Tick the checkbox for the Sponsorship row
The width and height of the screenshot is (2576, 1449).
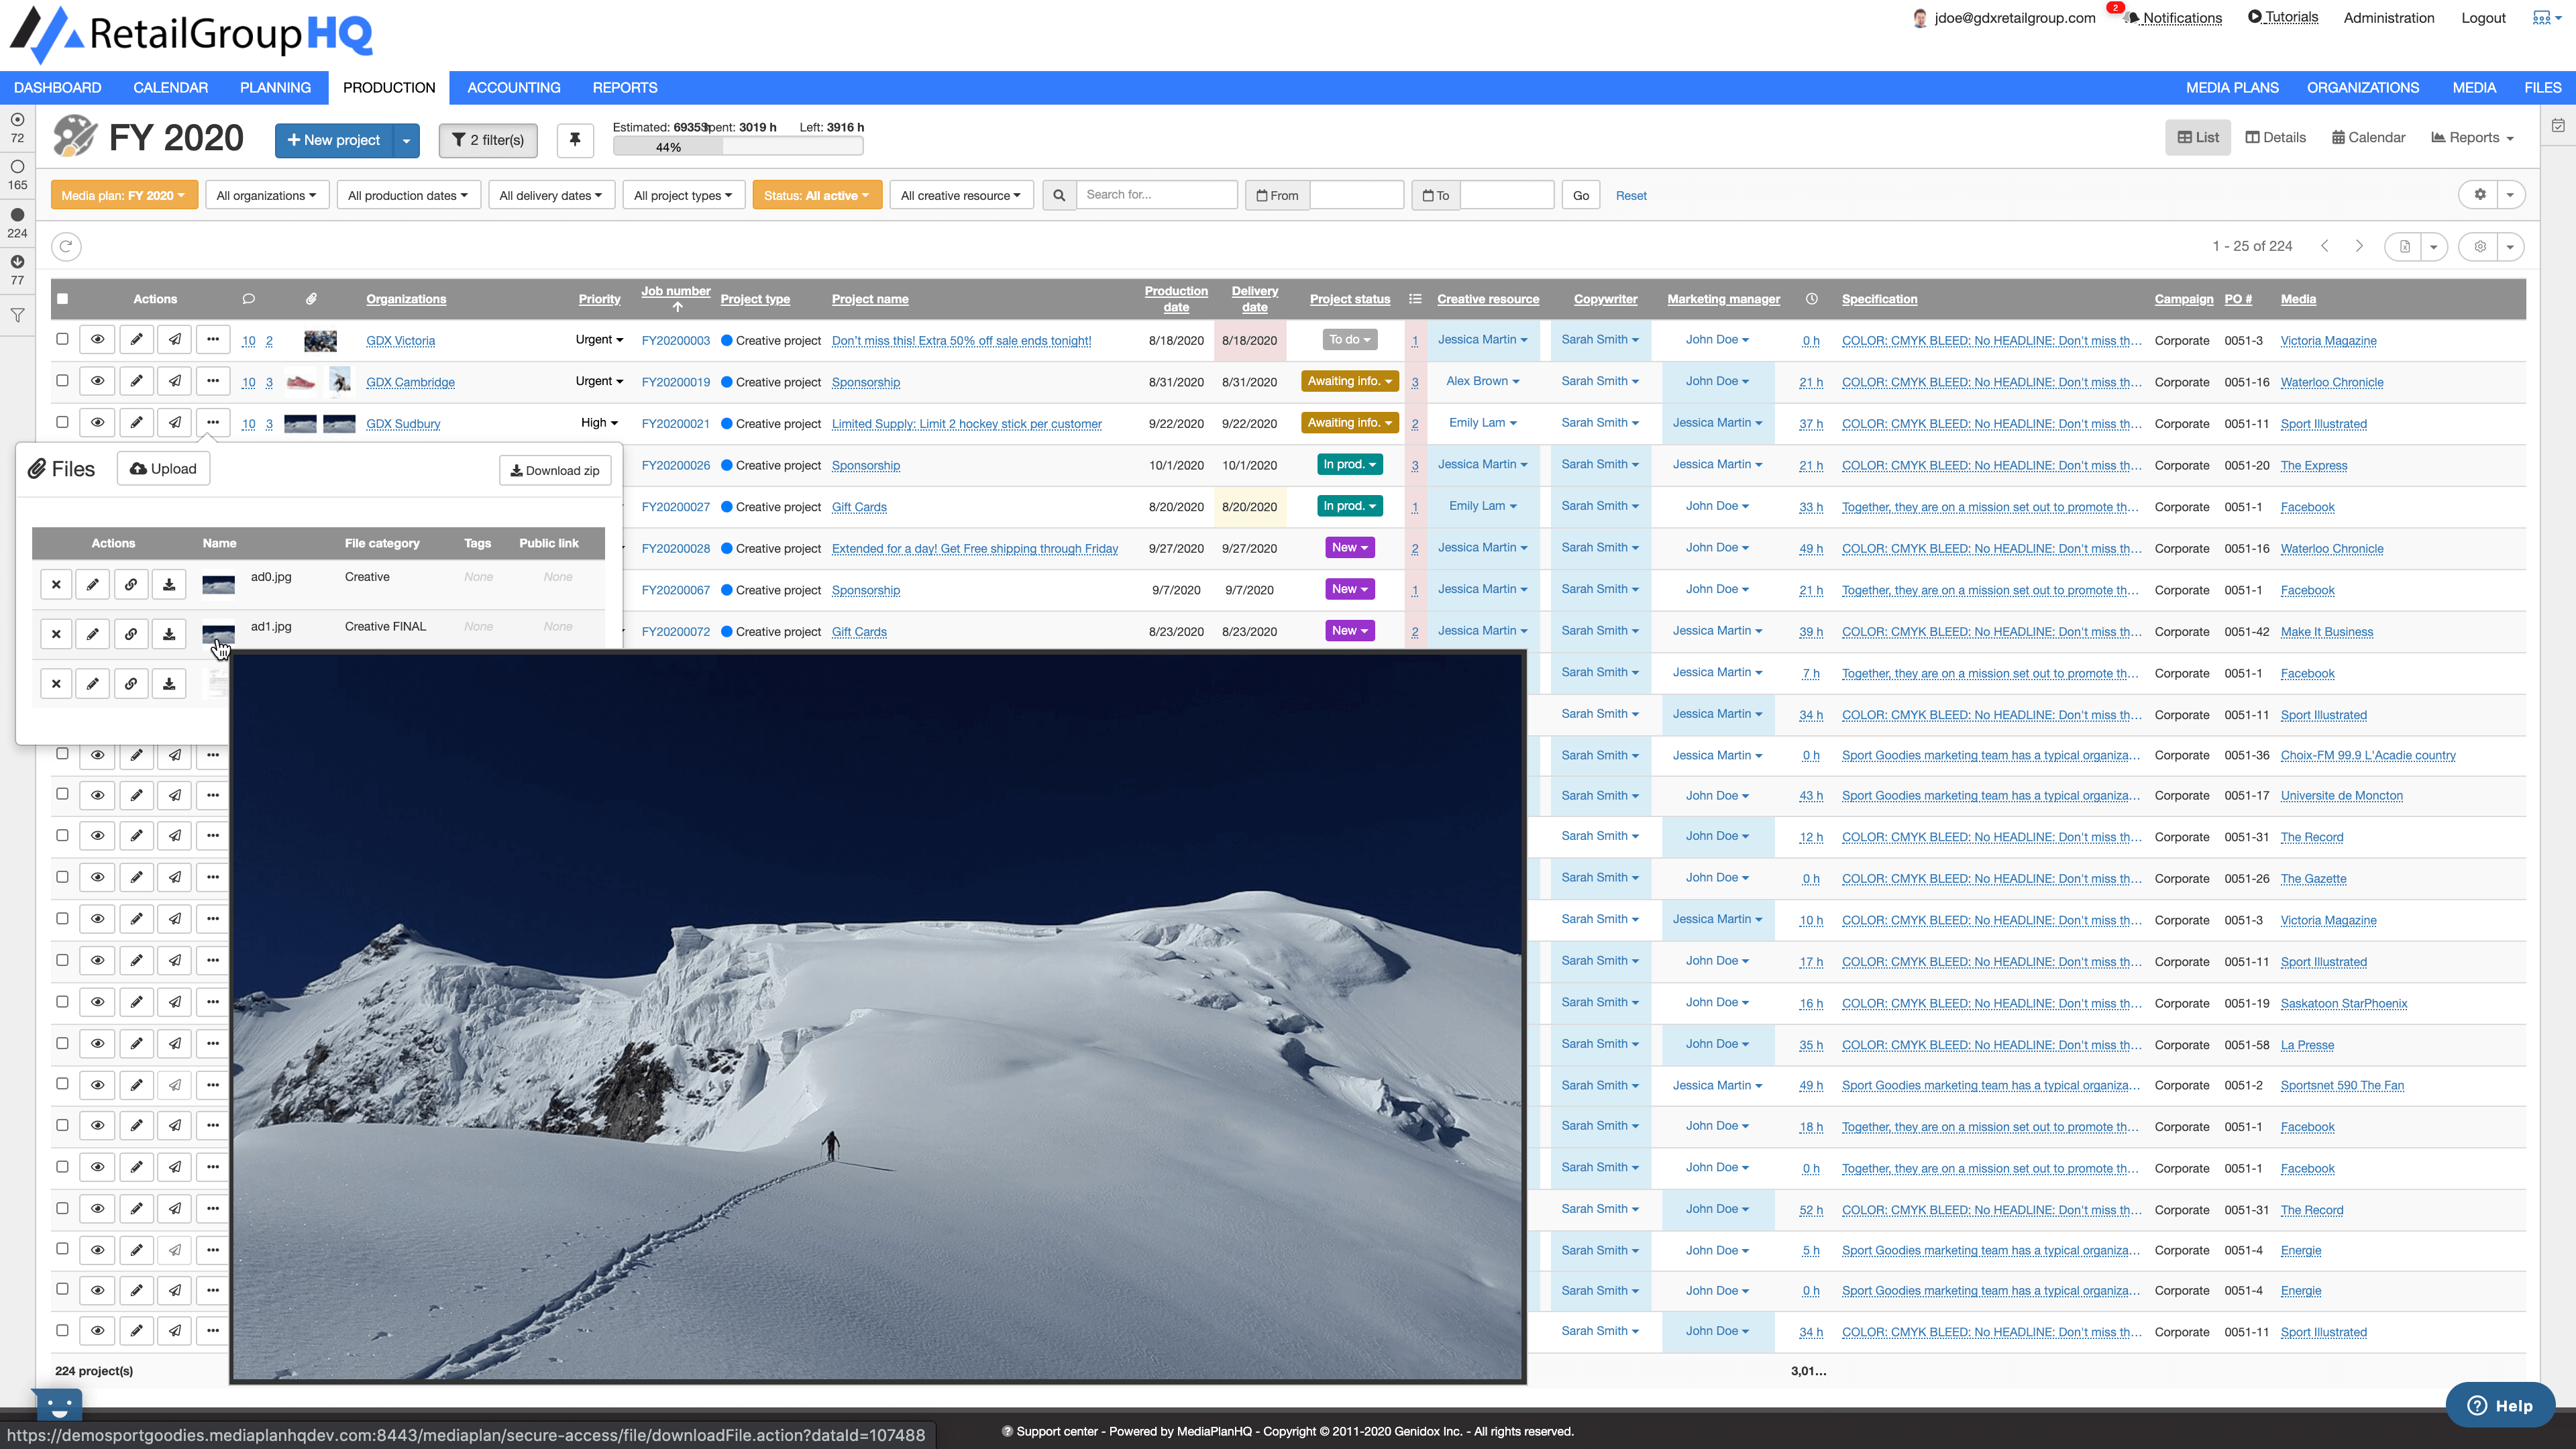pyautogui.click(x=62, y=381)
